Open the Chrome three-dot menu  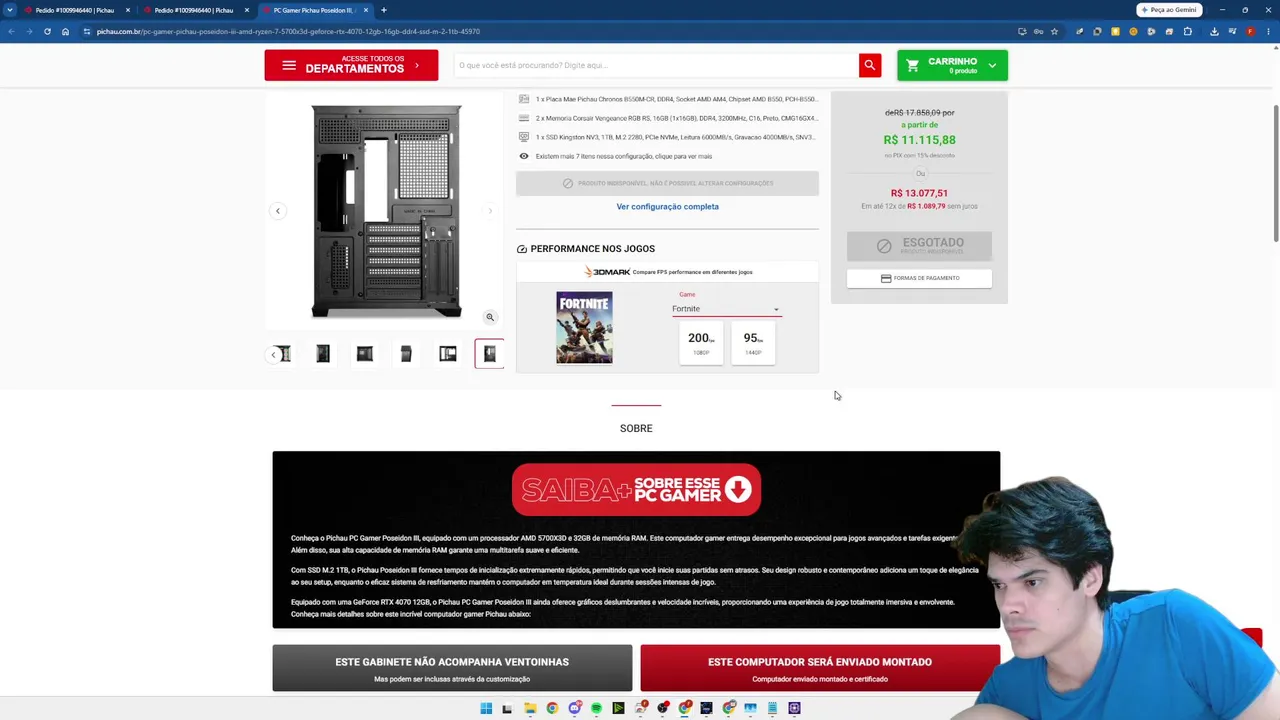[1268, 31]
